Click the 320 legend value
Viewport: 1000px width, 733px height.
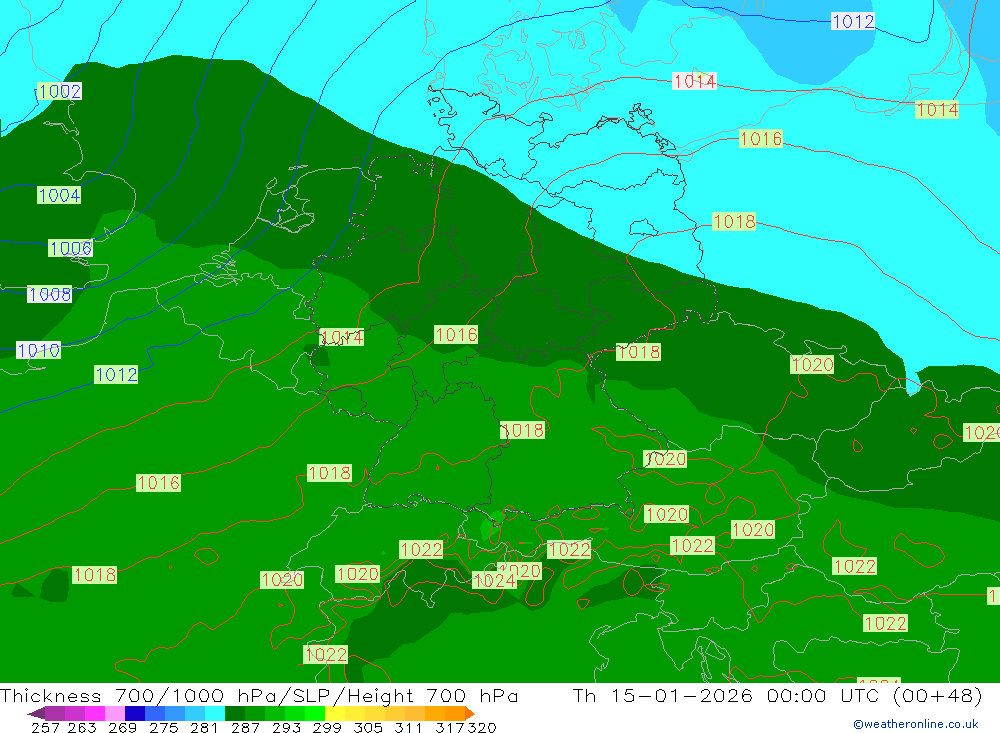point(482,727)
